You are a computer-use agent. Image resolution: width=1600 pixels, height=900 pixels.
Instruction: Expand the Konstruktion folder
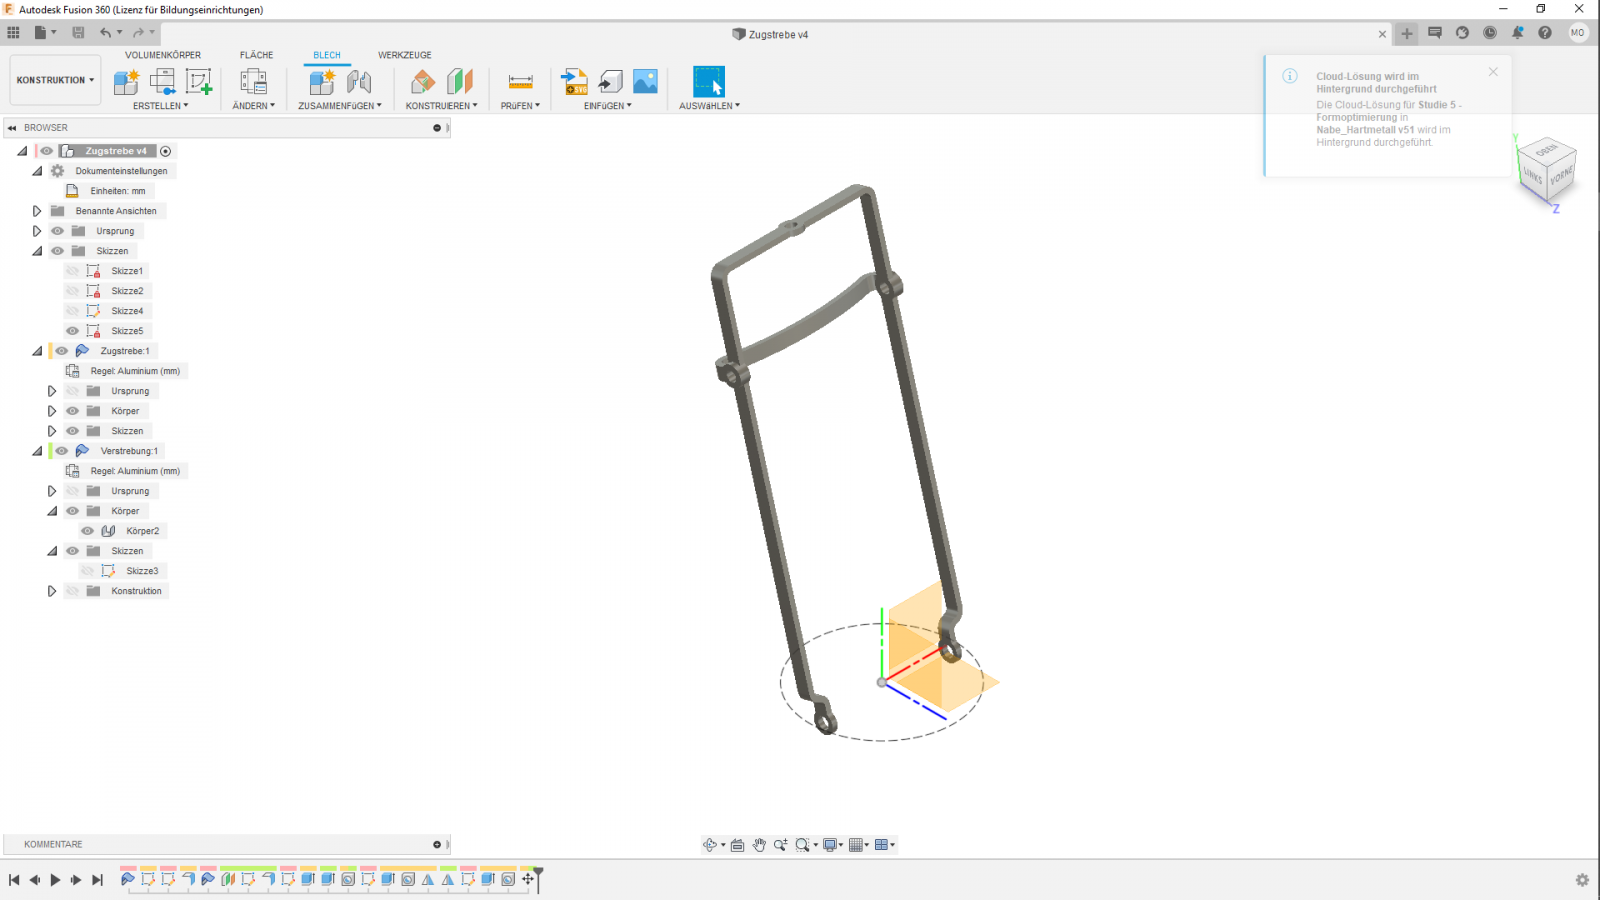52,591
